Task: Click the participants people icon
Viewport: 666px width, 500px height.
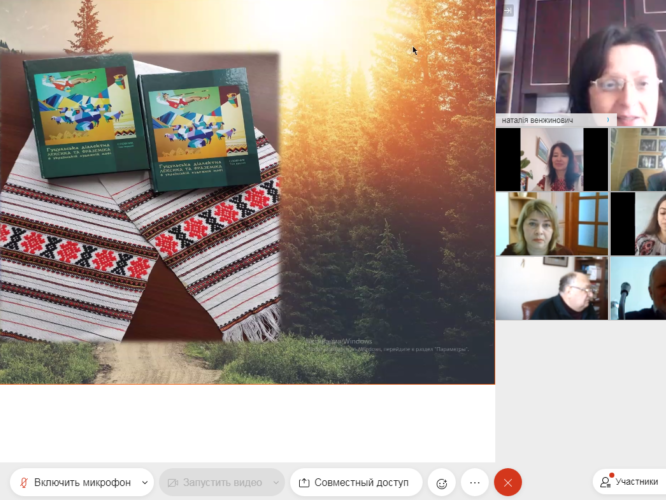Action: coord(605,482)
